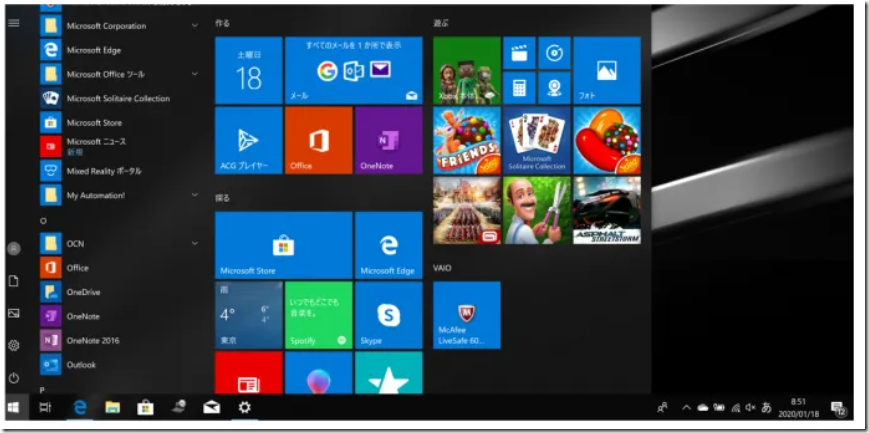Open Outlook in the app list

(x=120, y=364)
